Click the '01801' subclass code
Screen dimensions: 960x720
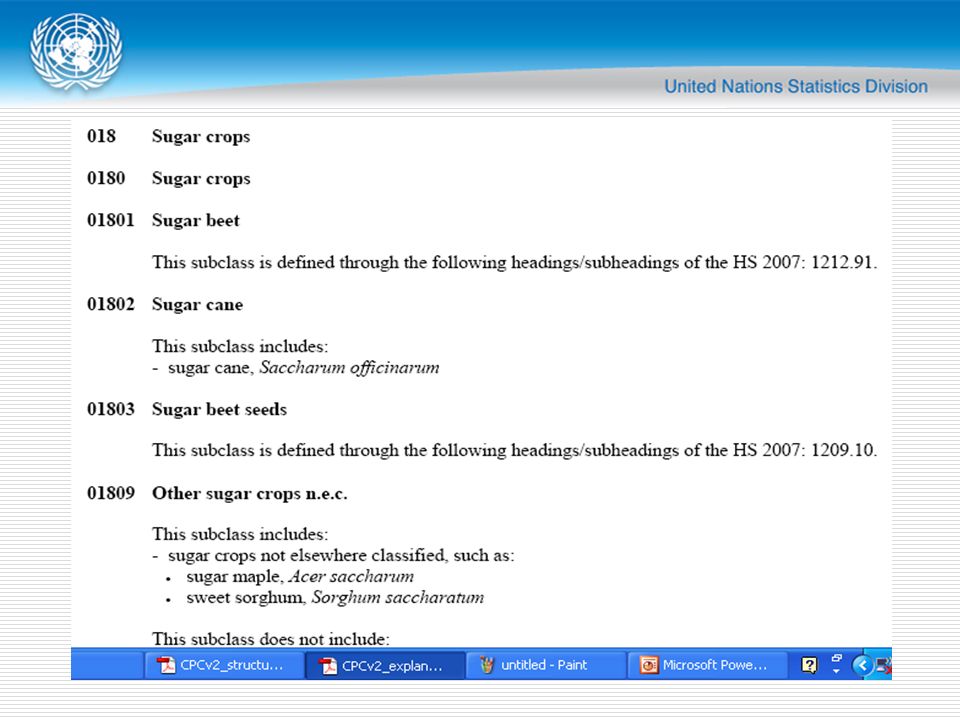click(x=110, y=220)
